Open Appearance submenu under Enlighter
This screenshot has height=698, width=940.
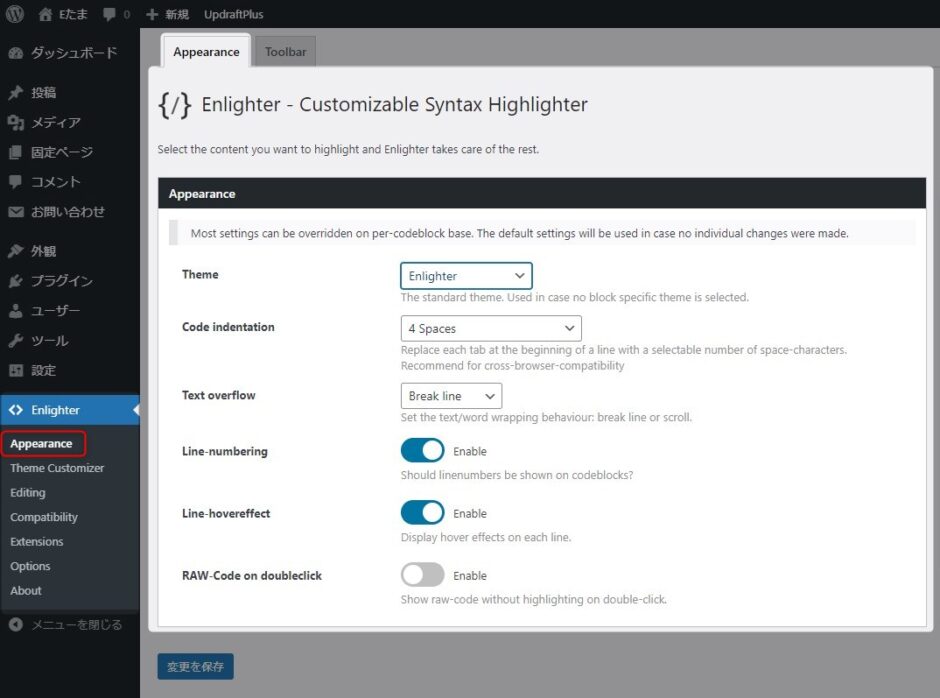pos(41,443)
